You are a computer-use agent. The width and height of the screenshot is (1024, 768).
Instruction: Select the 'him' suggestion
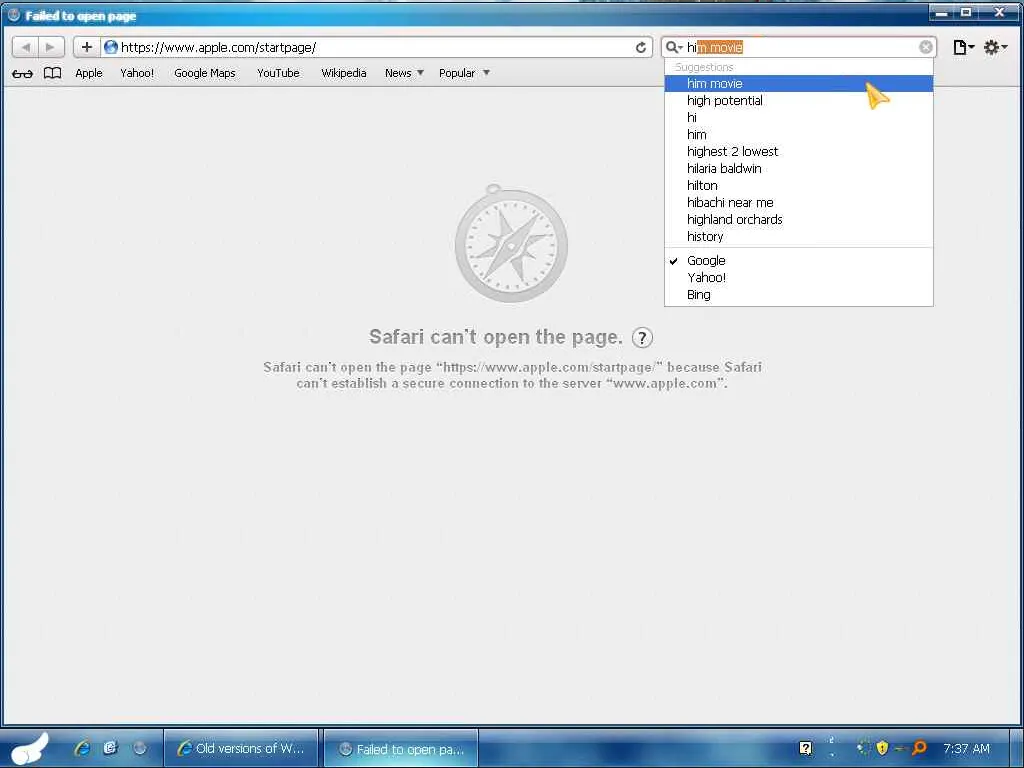pos(799,135)
